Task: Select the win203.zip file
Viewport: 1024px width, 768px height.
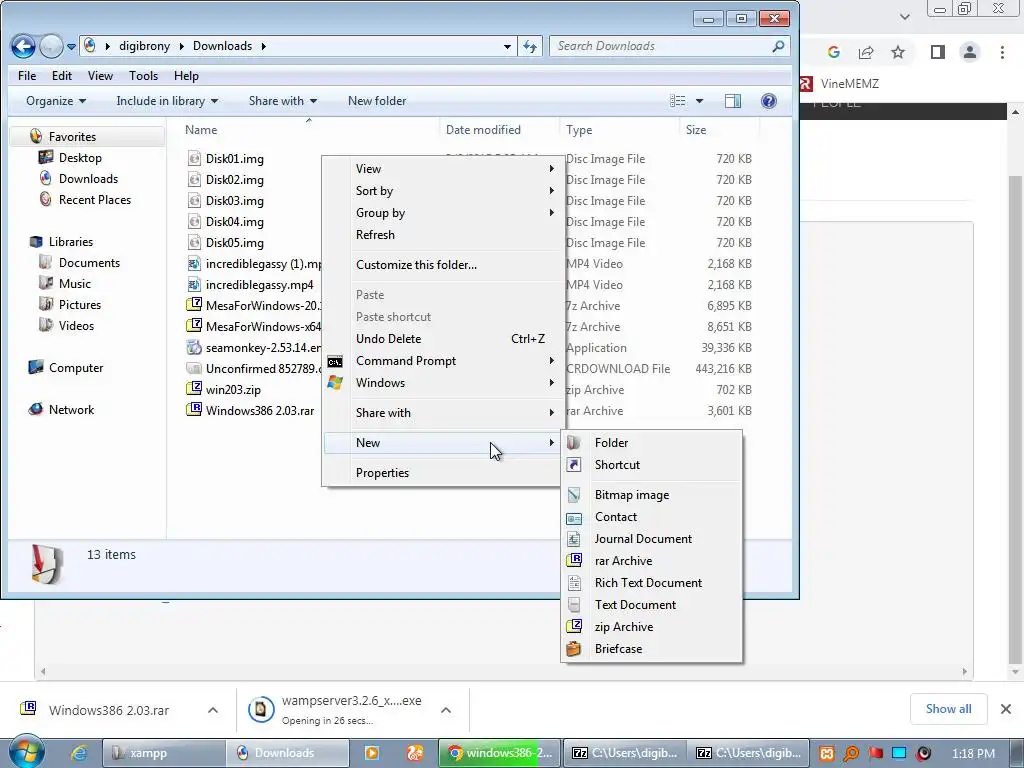Action: pos(233,390)
